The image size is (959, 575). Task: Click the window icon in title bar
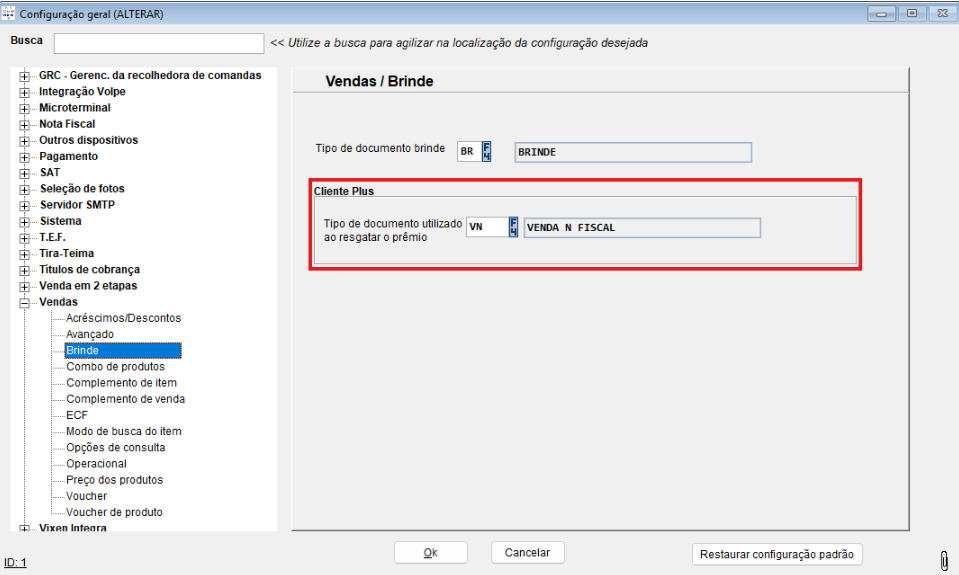coord(10,14)
